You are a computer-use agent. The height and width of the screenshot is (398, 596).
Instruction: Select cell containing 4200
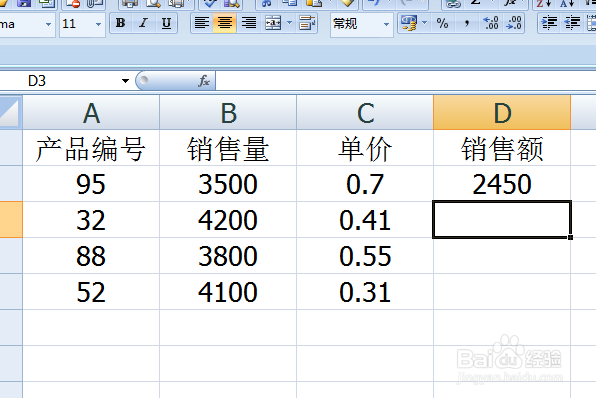click(x=228, y=220)
